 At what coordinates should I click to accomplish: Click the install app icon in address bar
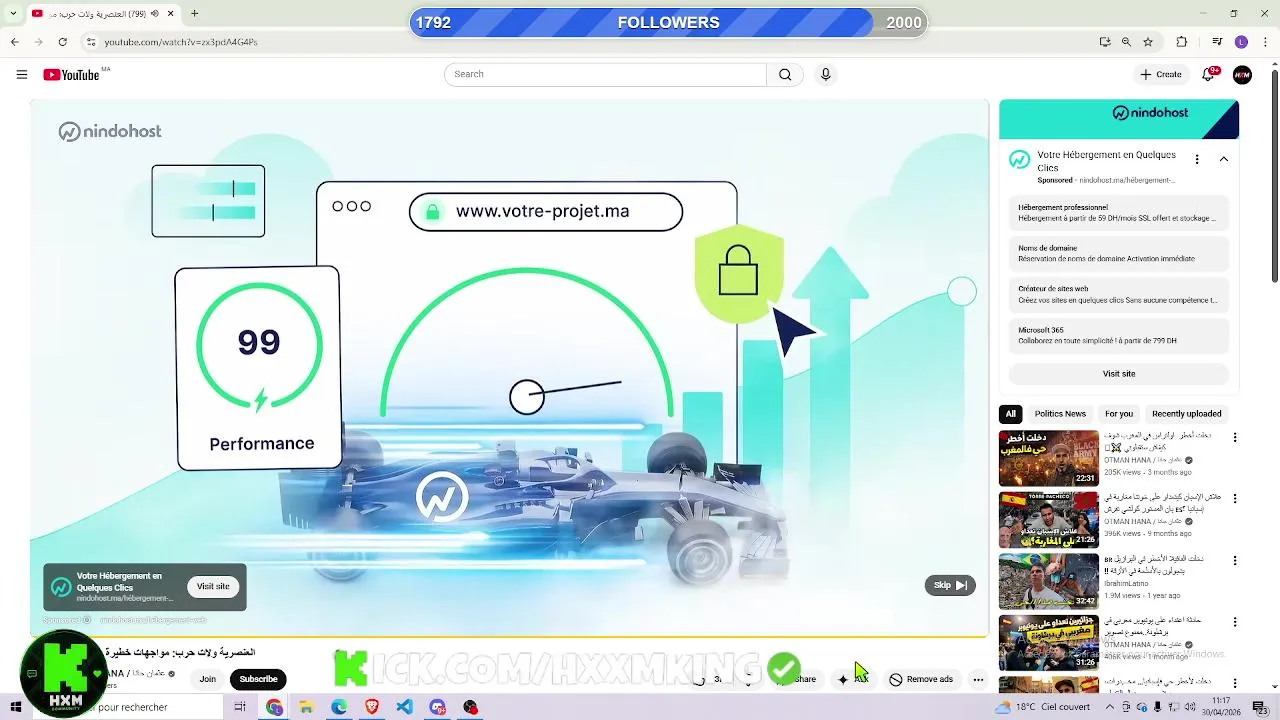pyautogui.click(x=1104, y=42)
